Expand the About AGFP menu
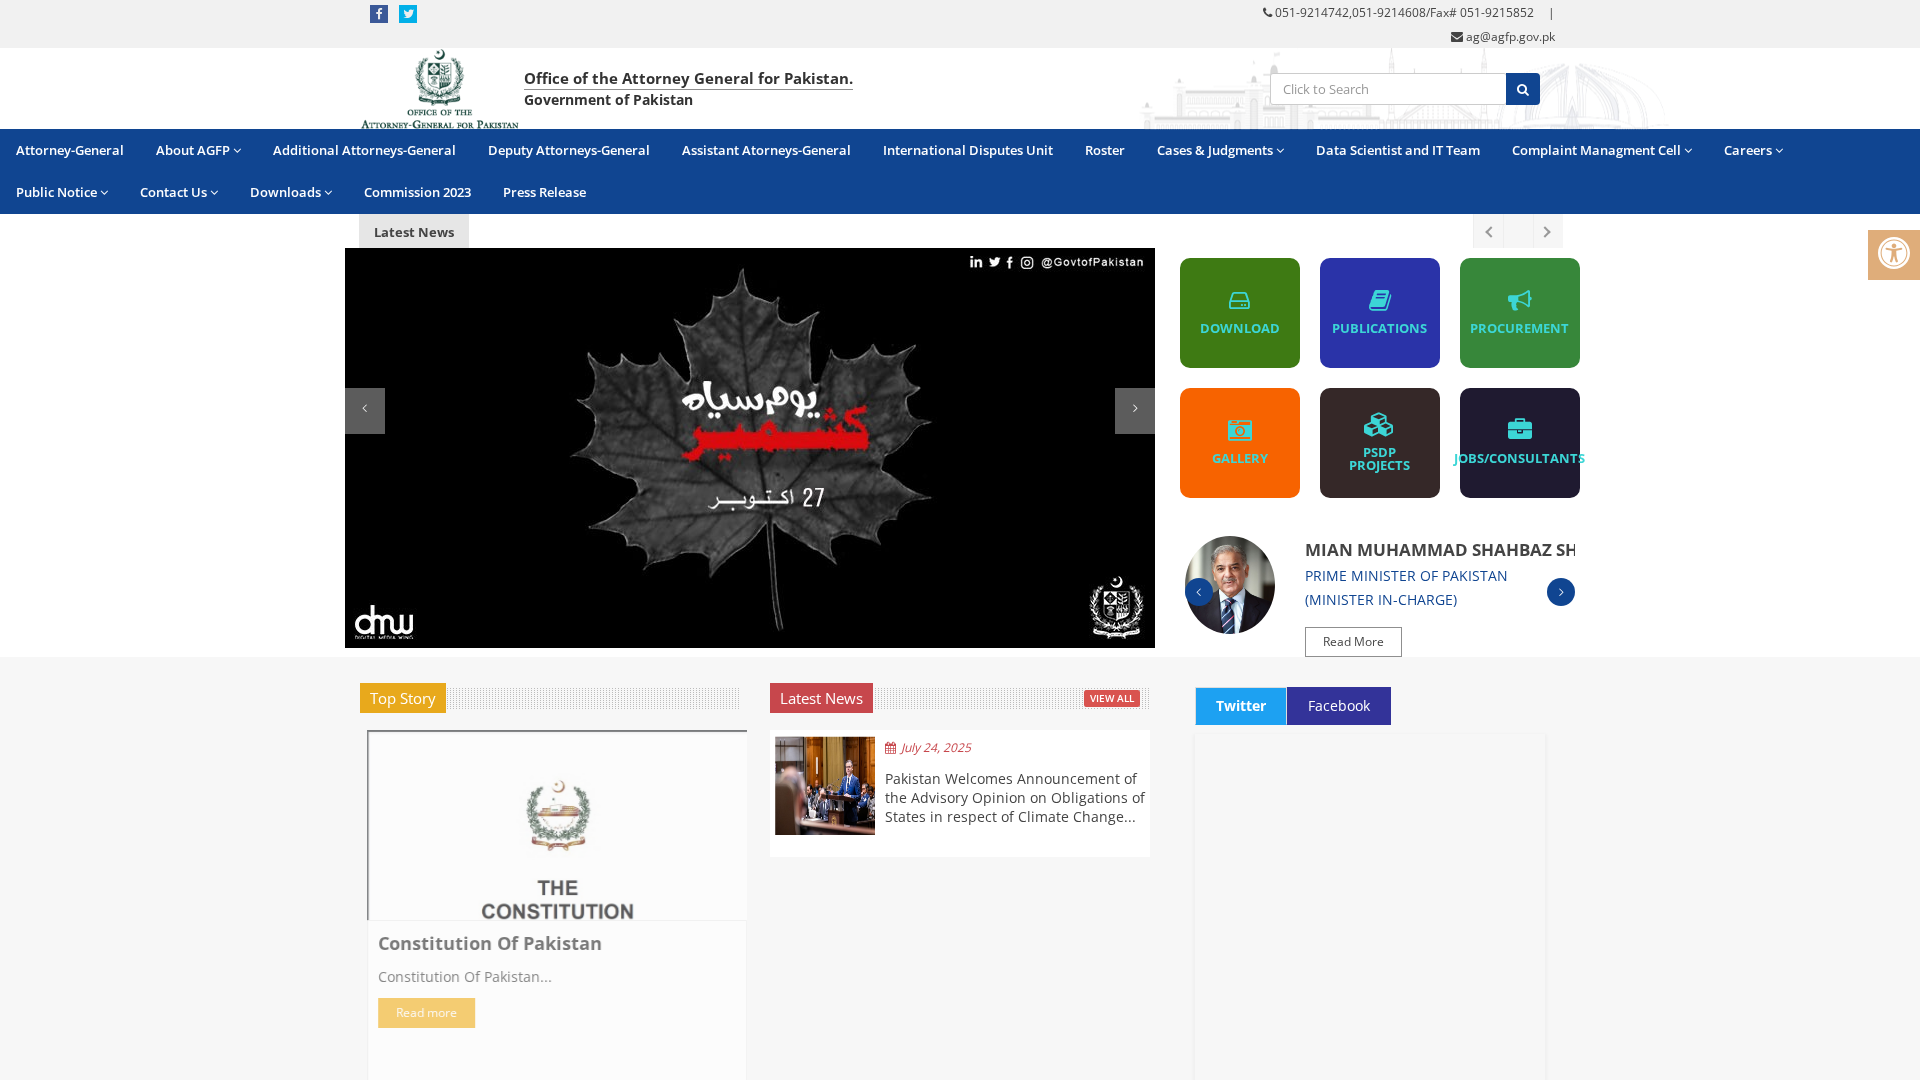 (x=198, y=150)
